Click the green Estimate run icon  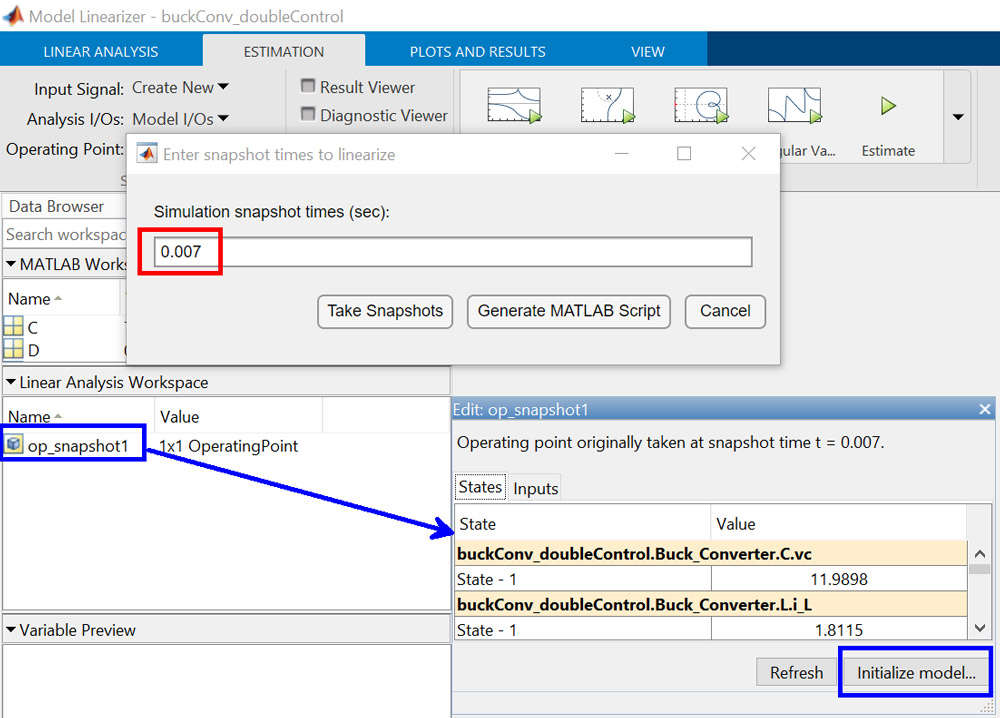tap(888, 105)
